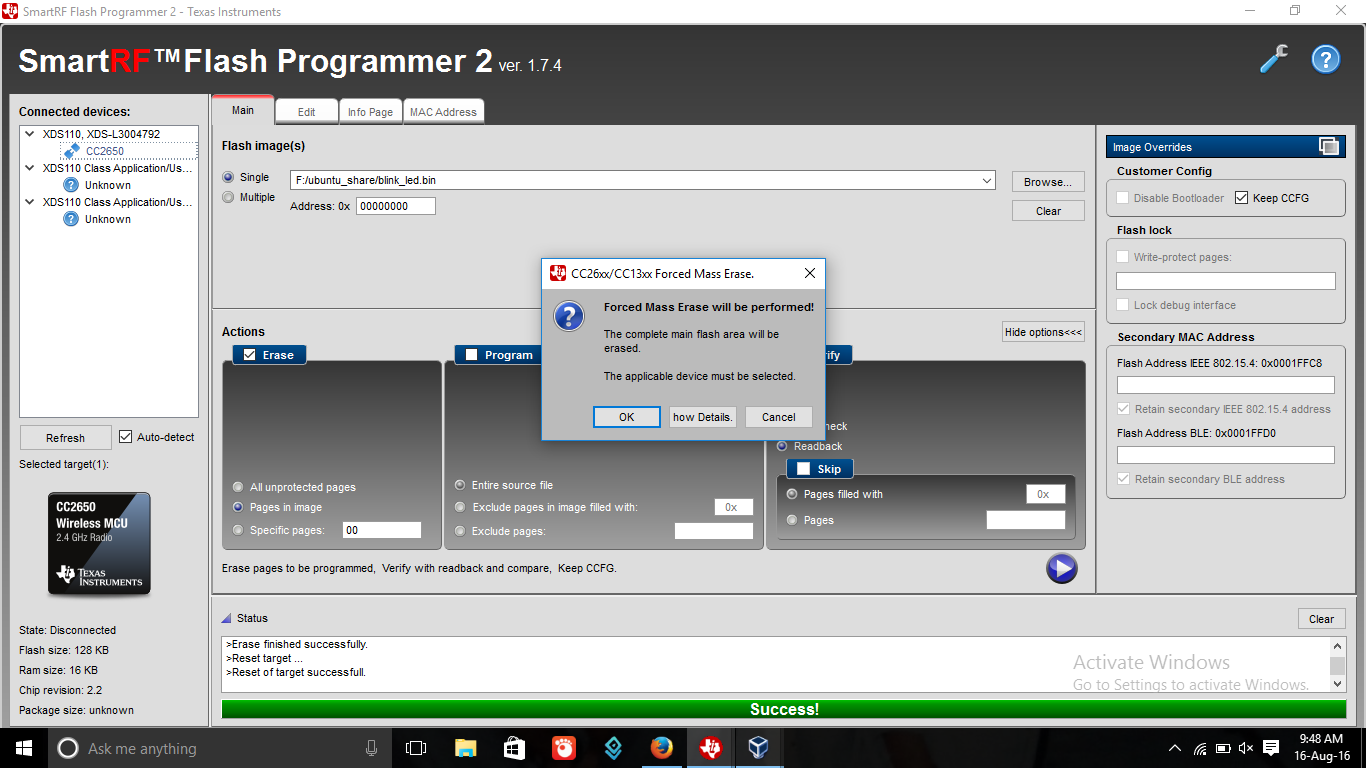This screenshot has height=768, width=1366.
Task: Choose Exclude pages in image filled with
Action: [x=460, y=507]
